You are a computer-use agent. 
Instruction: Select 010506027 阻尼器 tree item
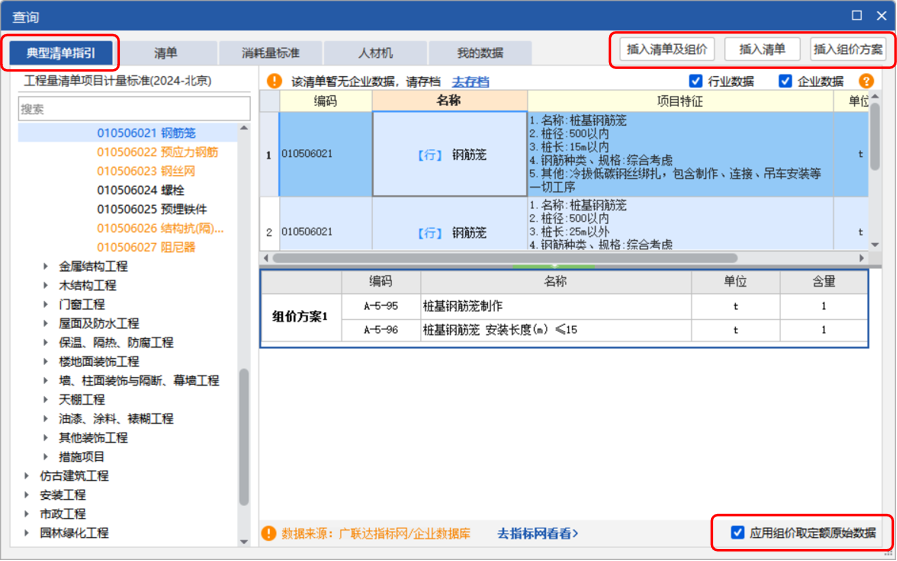point(146,247)
